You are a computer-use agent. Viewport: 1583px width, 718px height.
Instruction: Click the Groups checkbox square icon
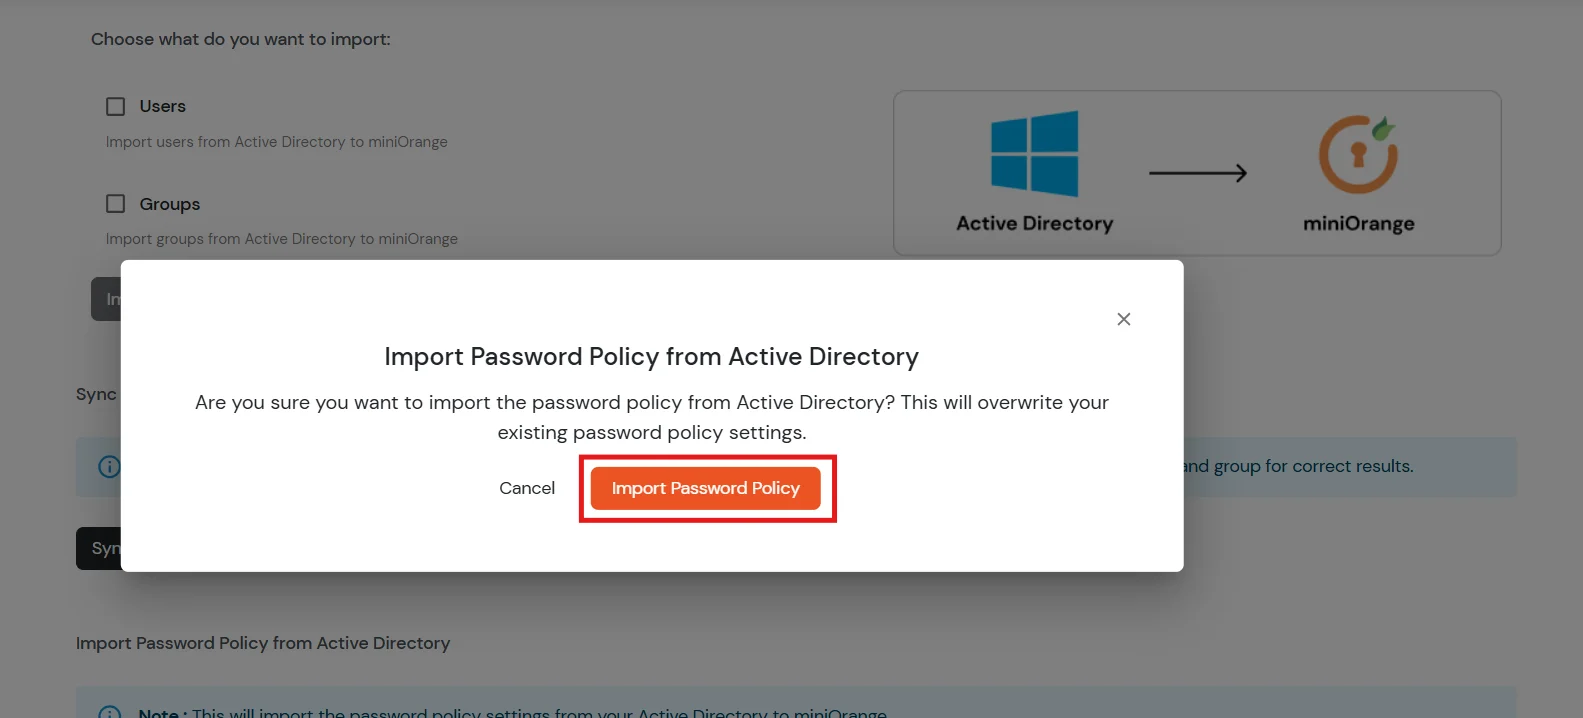pyautogui.click(x=115, y=203)
